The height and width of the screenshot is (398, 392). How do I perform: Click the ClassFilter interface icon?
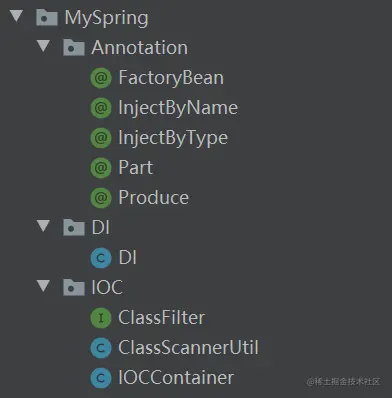[101, 318]
